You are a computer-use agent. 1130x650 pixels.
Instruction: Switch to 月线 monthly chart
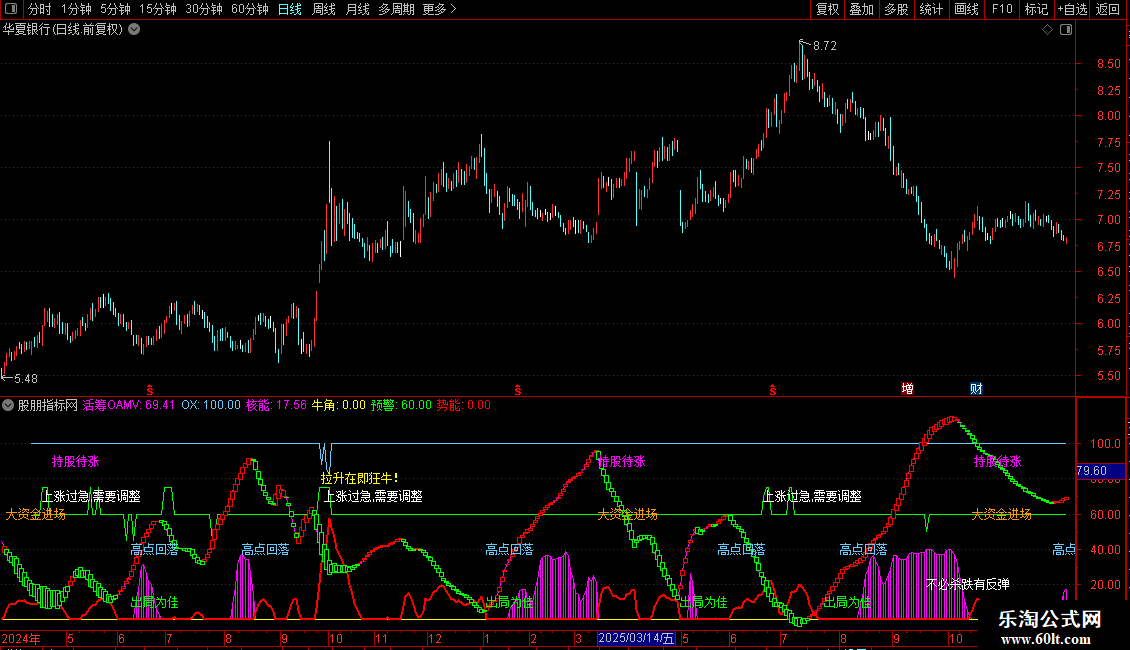coord(357,9)
